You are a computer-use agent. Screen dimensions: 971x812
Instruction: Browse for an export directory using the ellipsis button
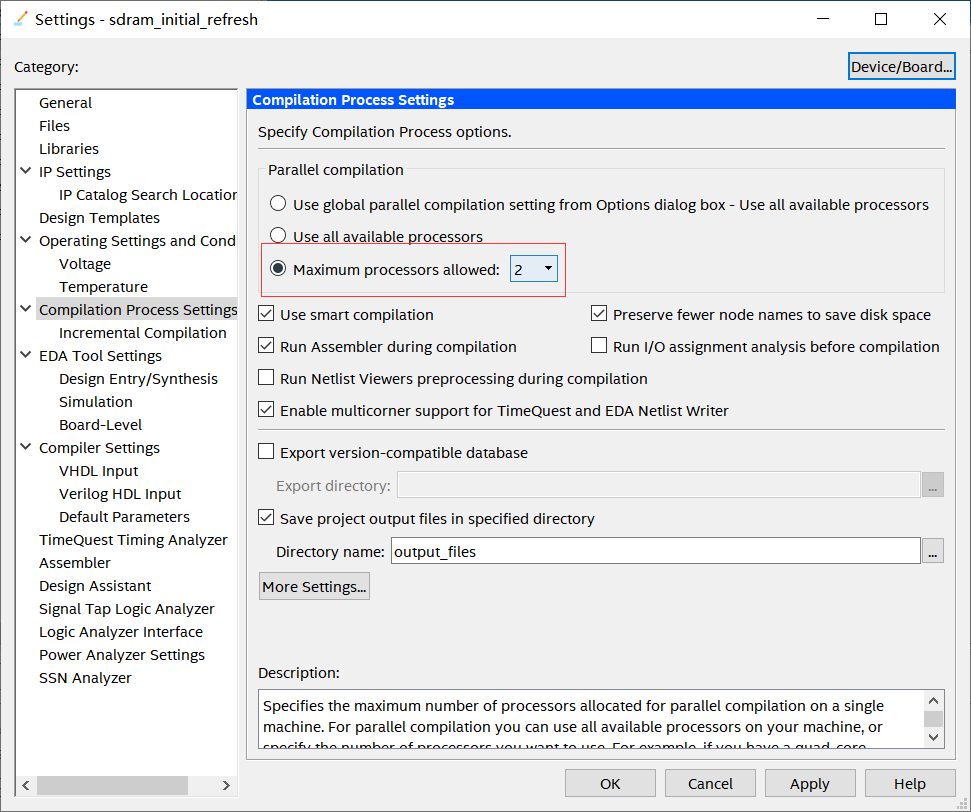click(x=932, y=484)
